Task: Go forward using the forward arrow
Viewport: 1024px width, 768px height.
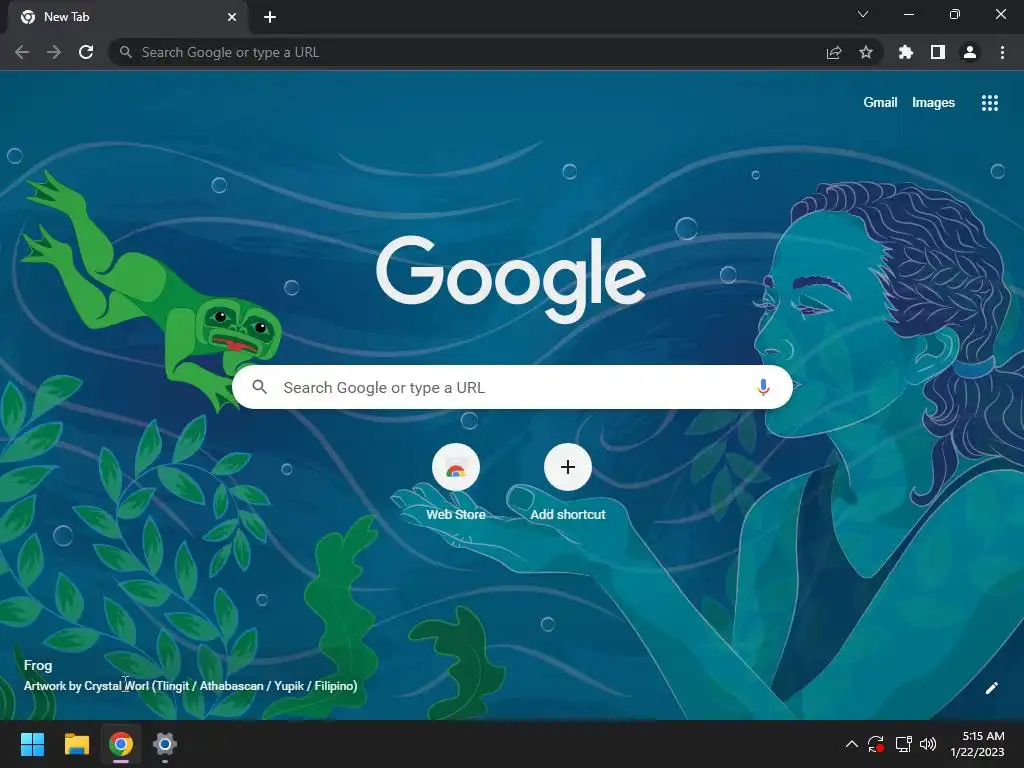Action: 54,52
